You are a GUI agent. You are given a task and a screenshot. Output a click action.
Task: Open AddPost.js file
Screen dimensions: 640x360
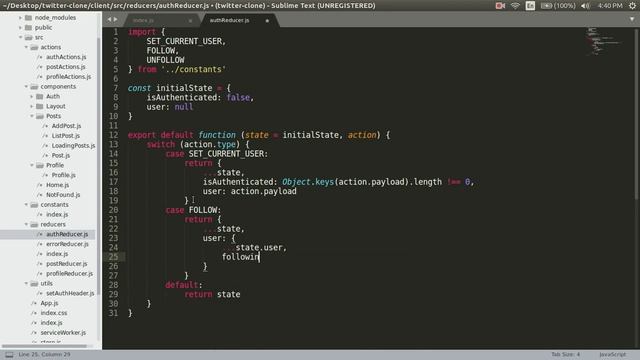point(66,126)
